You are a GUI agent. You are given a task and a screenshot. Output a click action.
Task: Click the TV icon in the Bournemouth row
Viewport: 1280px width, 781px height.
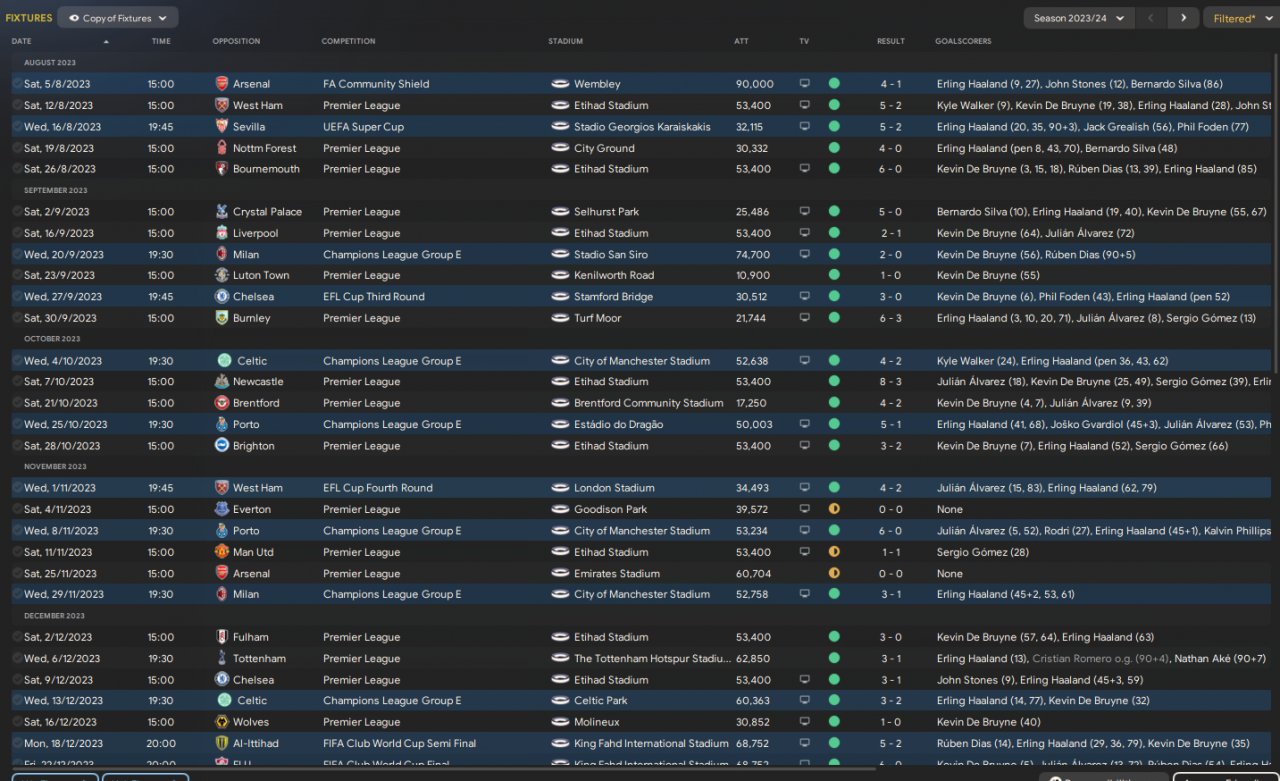pyautogui.click(x=804, y=169)
